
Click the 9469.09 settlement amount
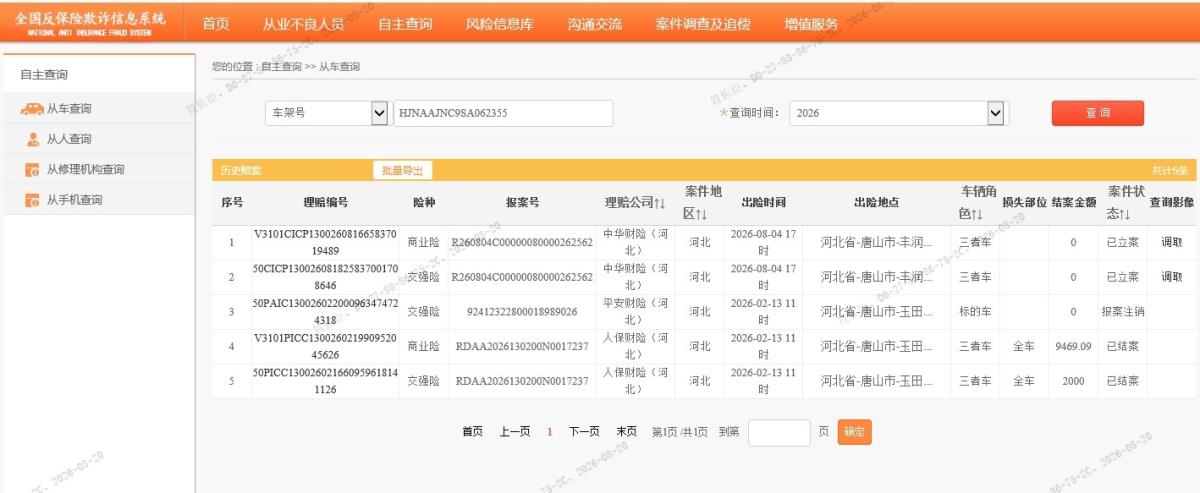pyautogui.click(x=1073, y=347)
